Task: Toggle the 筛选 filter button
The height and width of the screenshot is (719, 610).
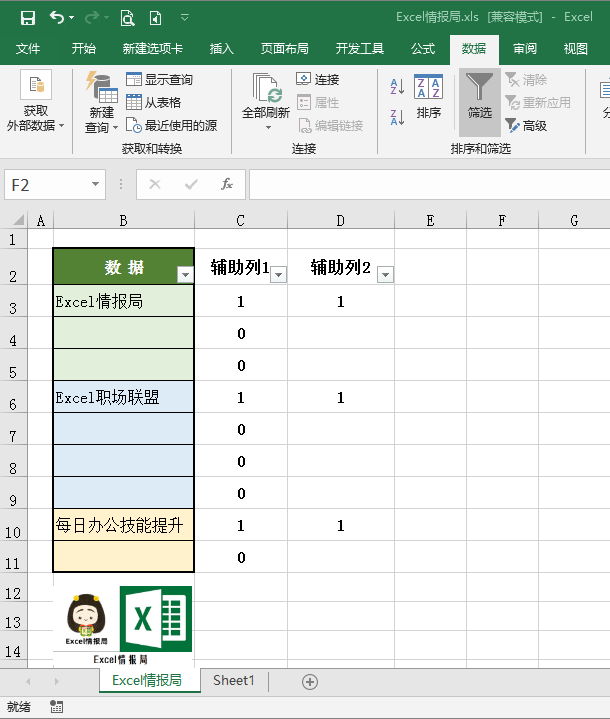Action: tap(480, 102)
